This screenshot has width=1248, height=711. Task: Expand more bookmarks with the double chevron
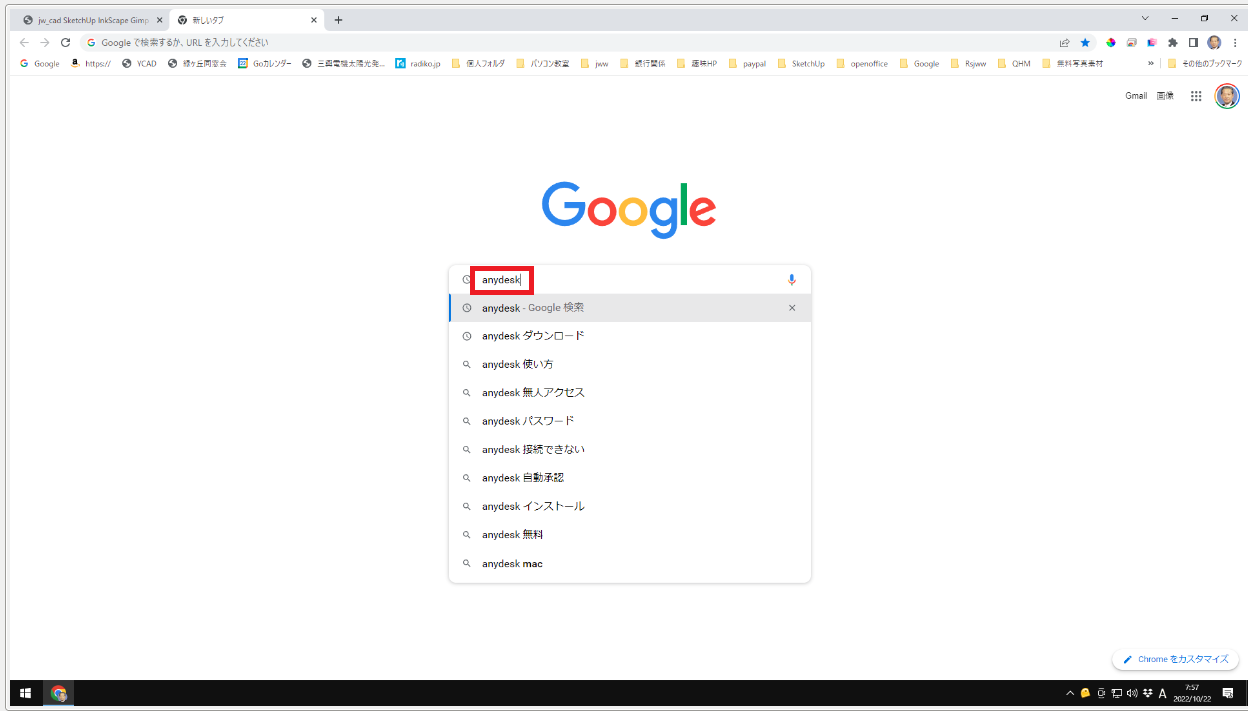1150,63
